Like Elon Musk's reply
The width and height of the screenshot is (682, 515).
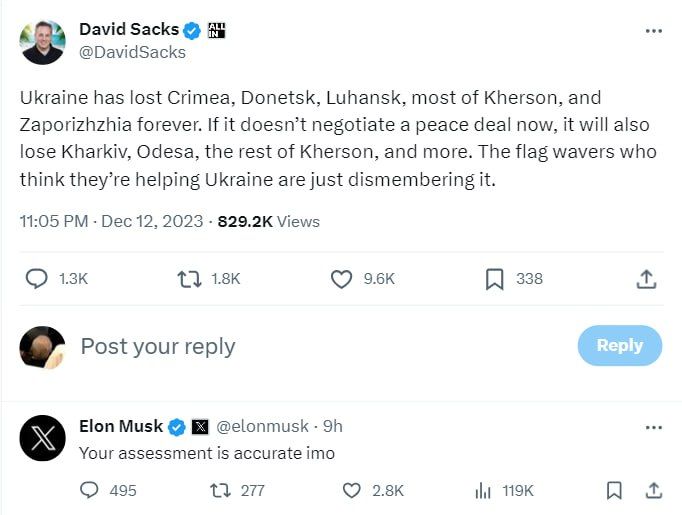pos(351,490)
